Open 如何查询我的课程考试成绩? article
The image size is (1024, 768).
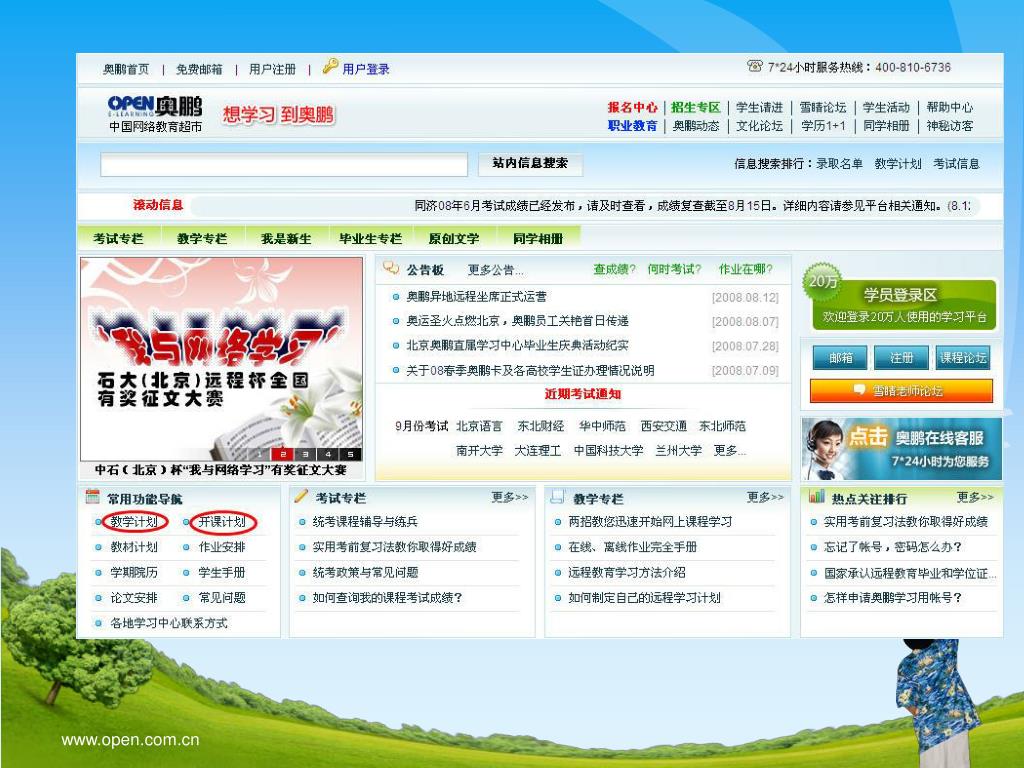click(x=387, y=598)
